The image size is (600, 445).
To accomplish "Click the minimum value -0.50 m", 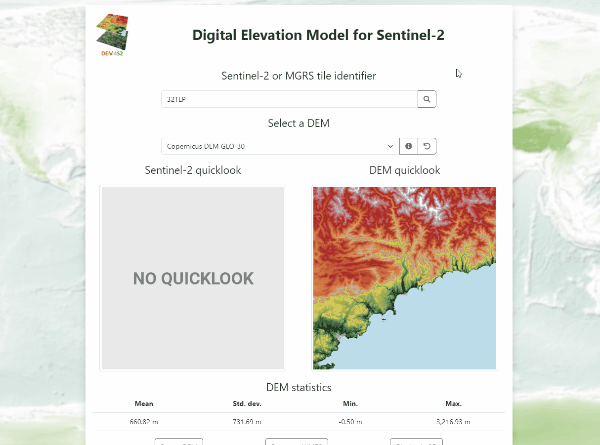I will point(350,422).
